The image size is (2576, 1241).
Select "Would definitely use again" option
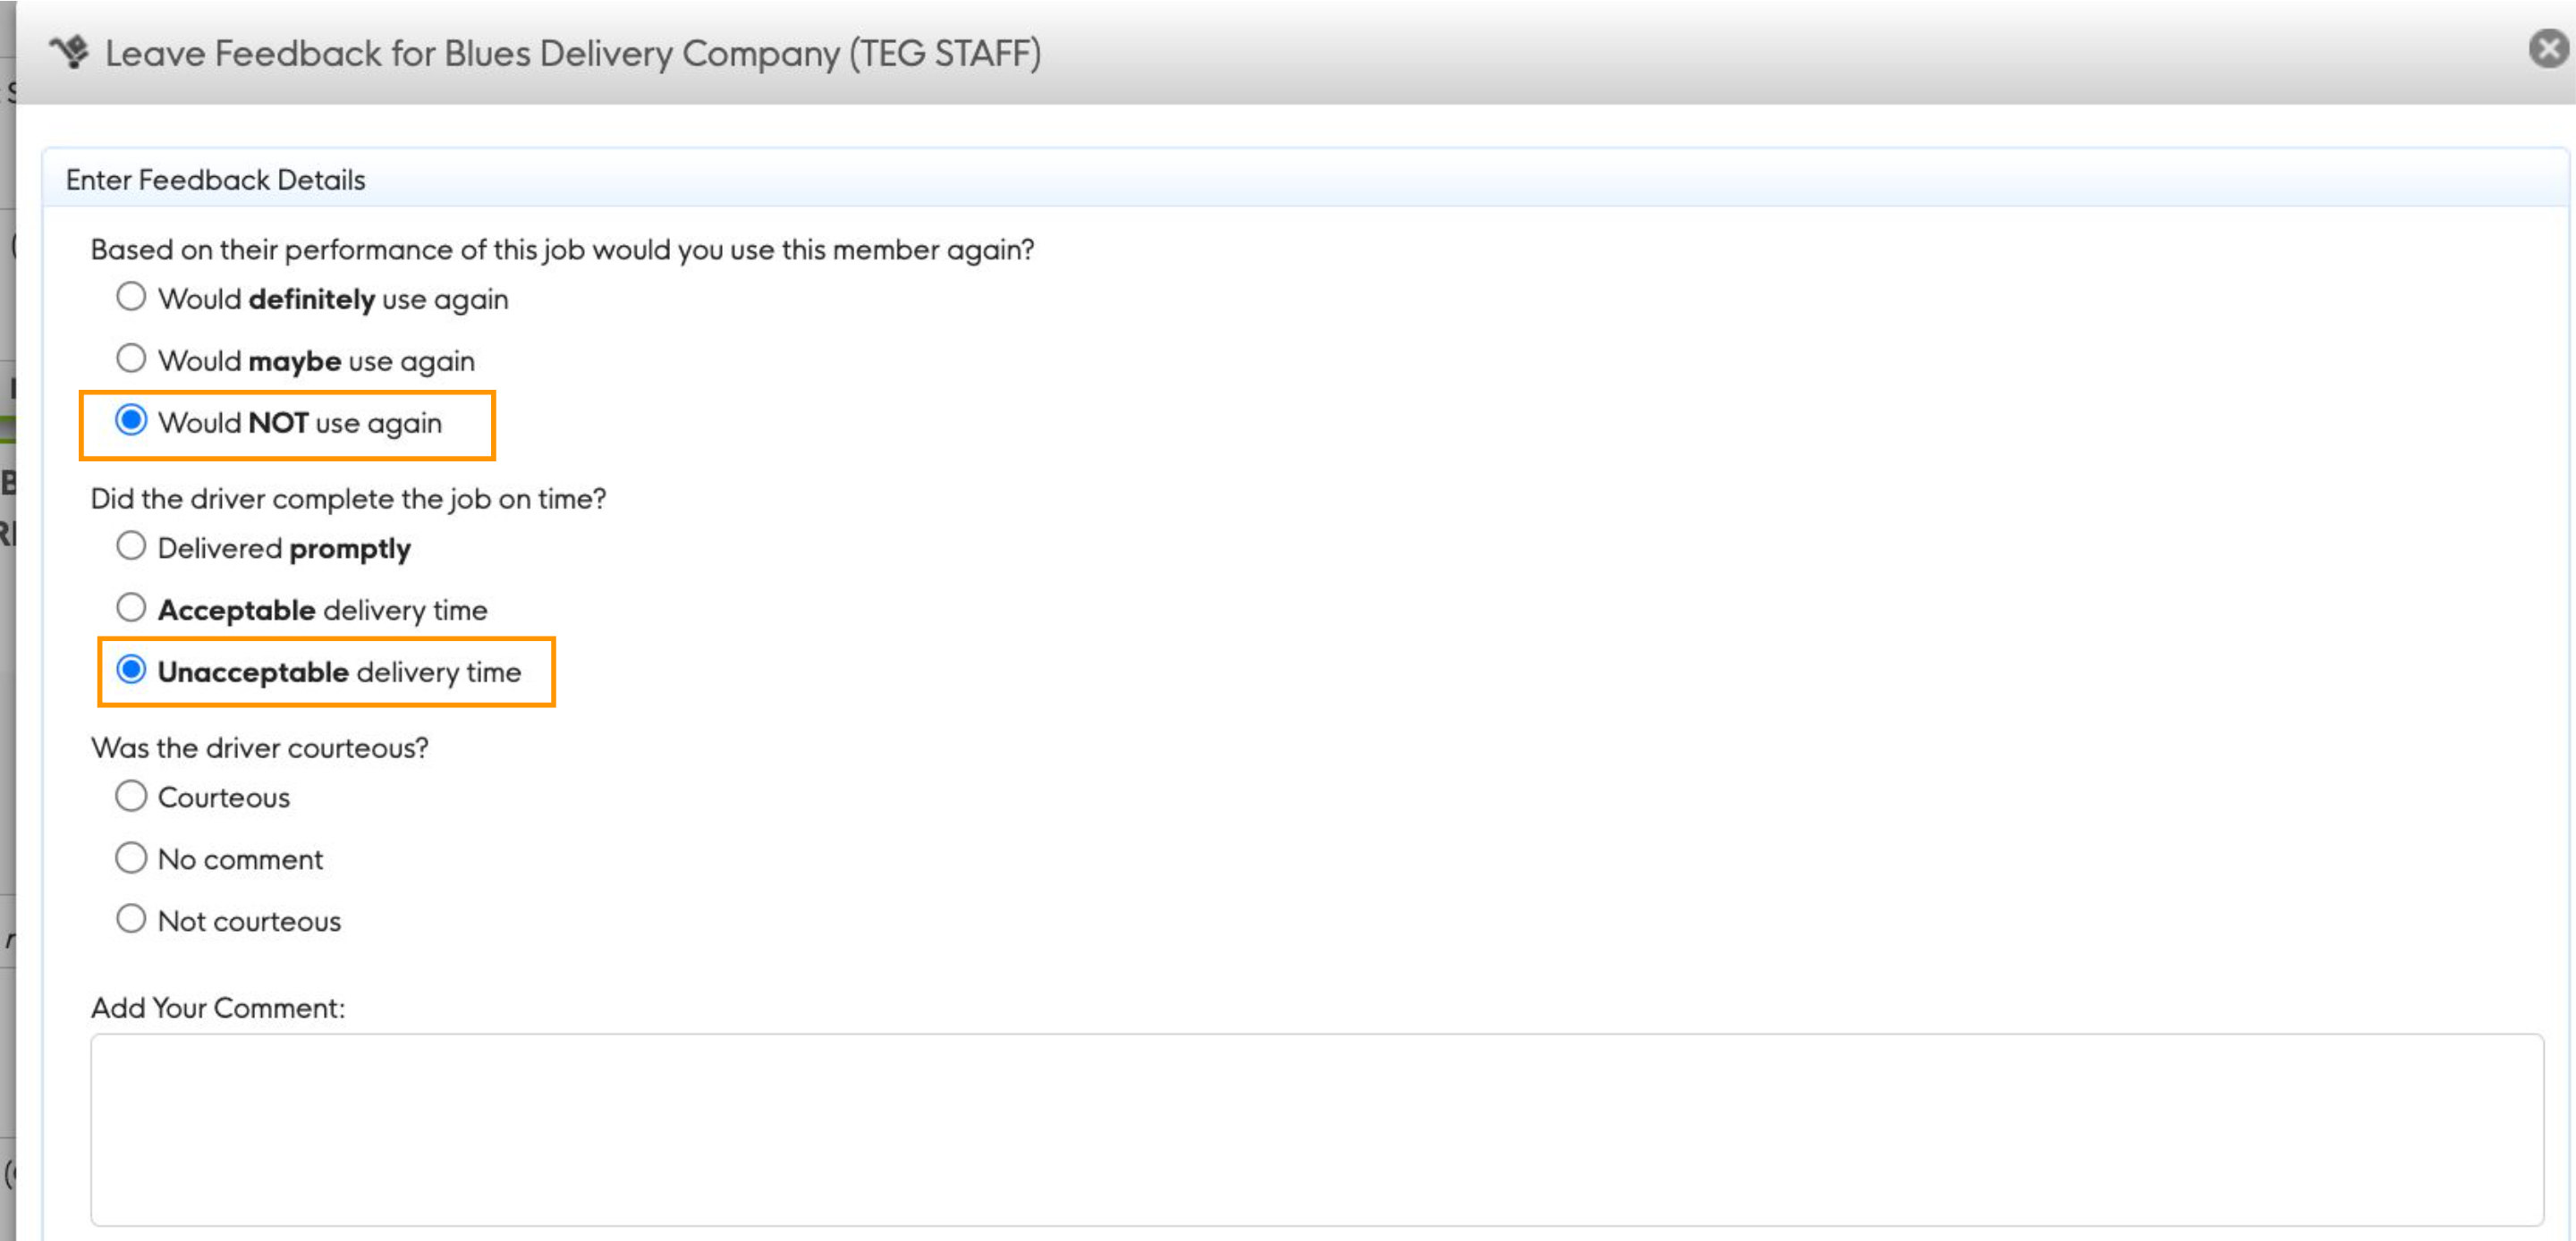131,297
